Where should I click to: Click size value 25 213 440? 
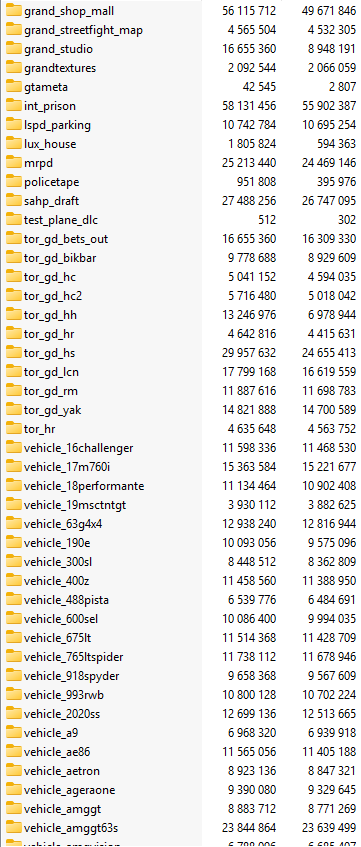pos(249,163)
